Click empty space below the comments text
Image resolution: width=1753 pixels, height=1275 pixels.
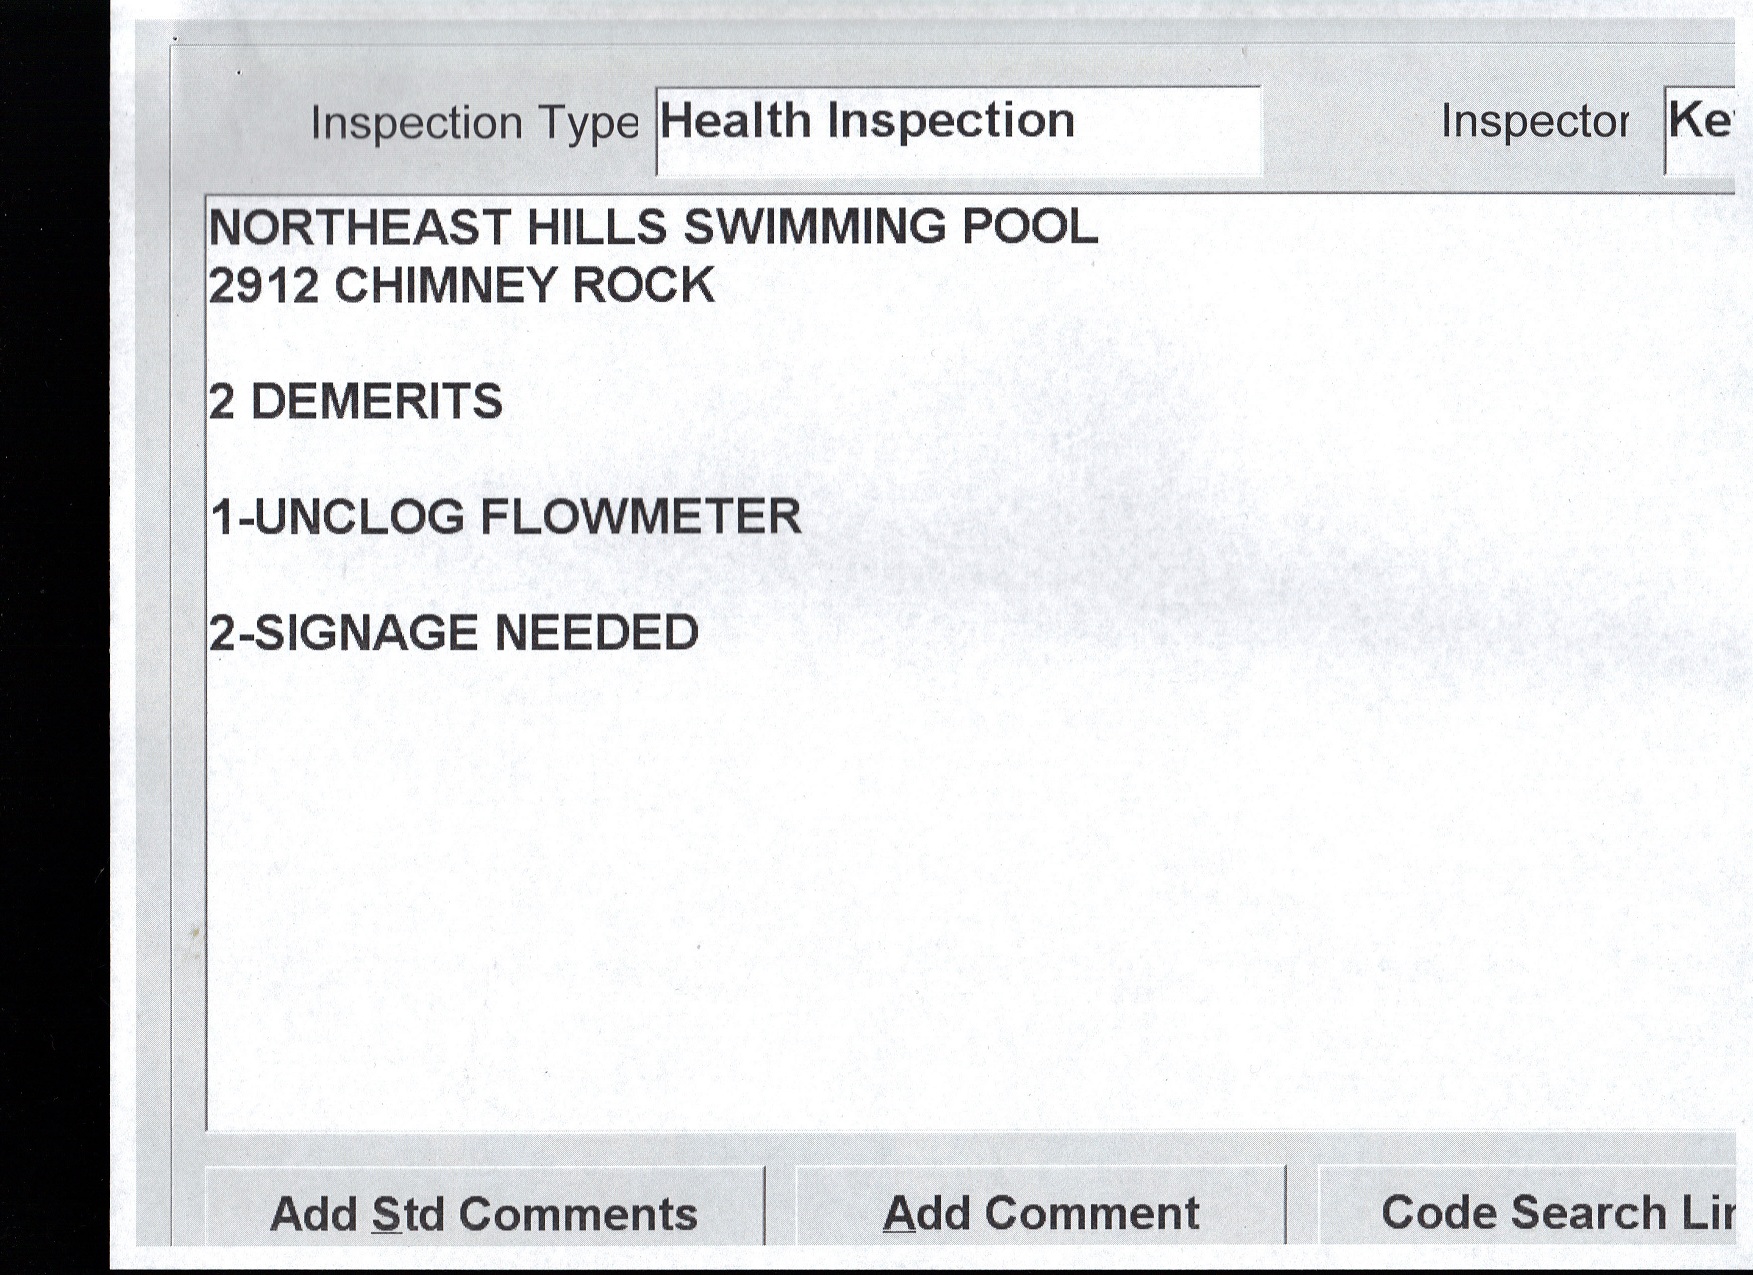click(900, 900)
